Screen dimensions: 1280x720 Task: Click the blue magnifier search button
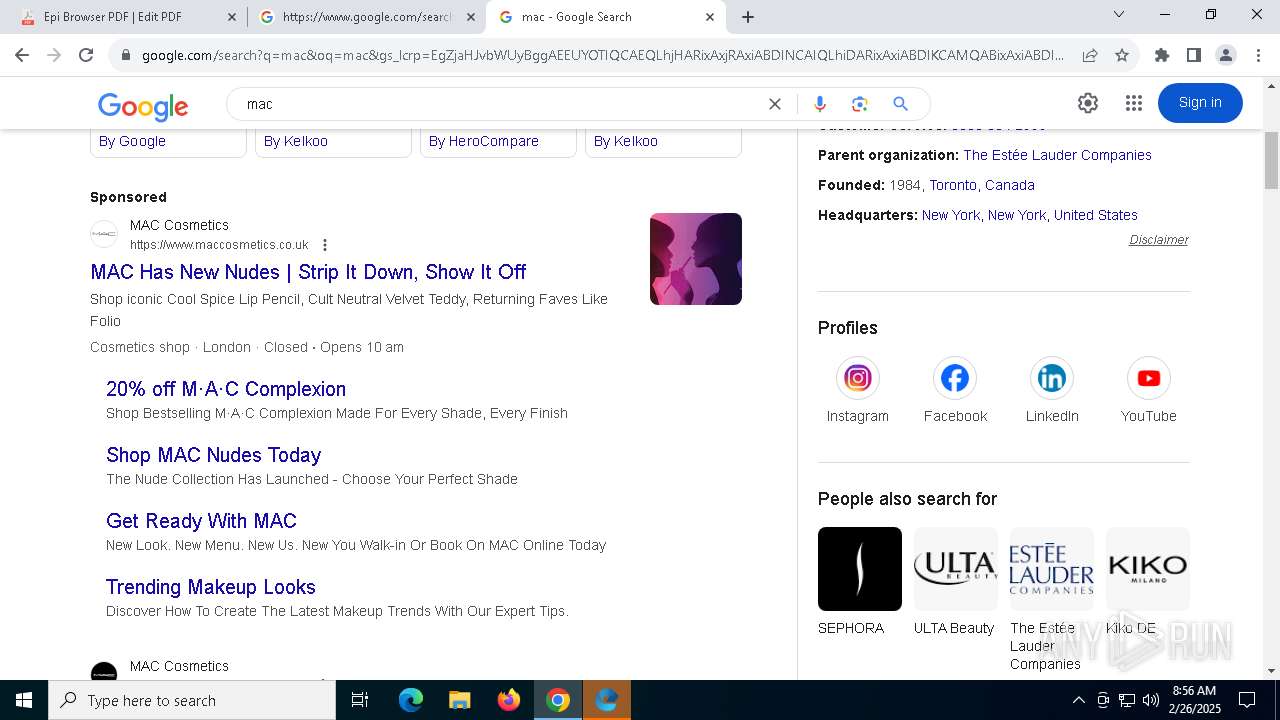[x=900, y=104]
